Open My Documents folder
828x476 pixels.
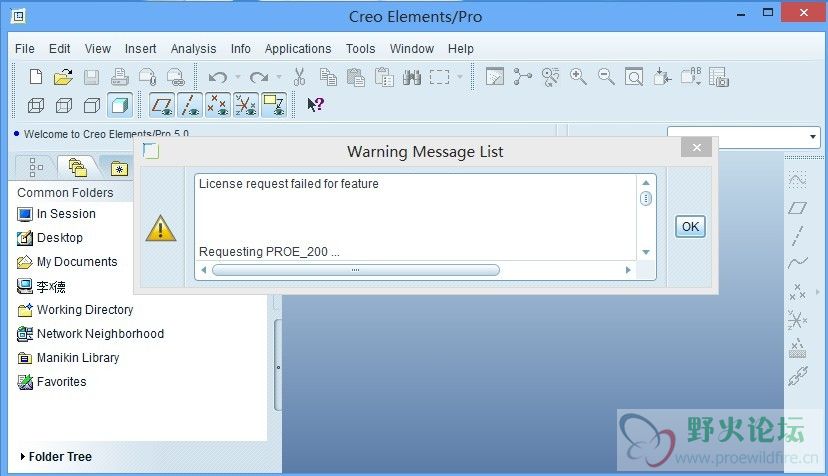pyautogui.click(x=67, y=262)
